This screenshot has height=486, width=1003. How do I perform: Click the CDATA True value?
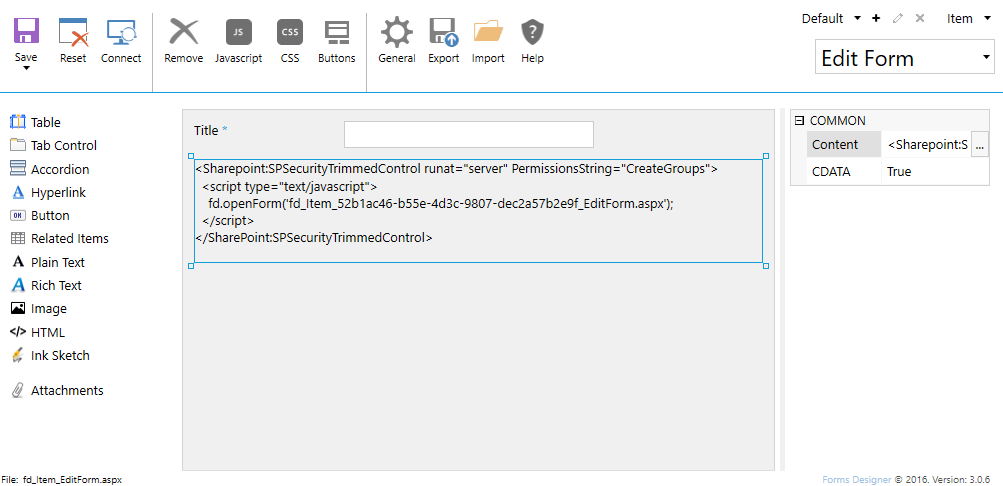point(899,171)
